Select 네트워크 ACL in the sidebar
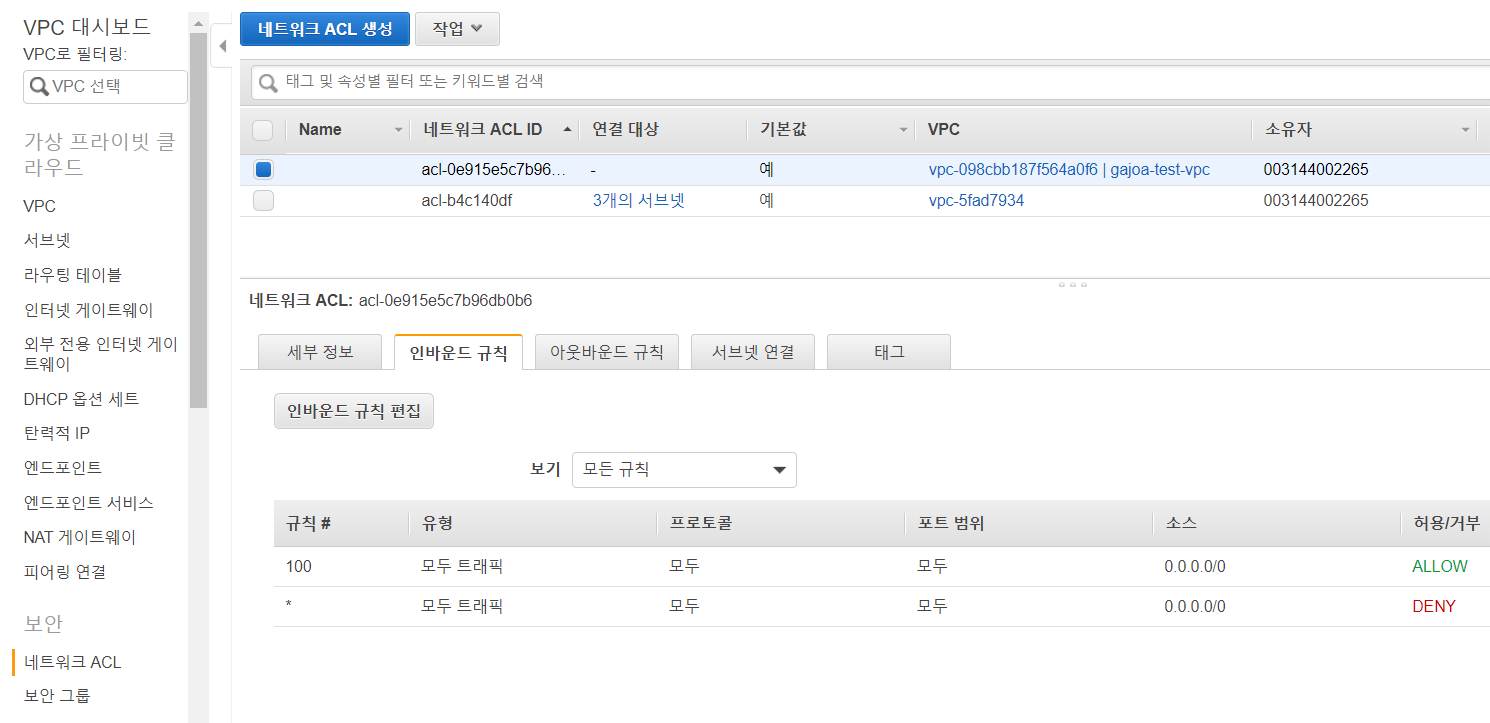Viewport: 1490px width, 723px height. pos(73,662)
